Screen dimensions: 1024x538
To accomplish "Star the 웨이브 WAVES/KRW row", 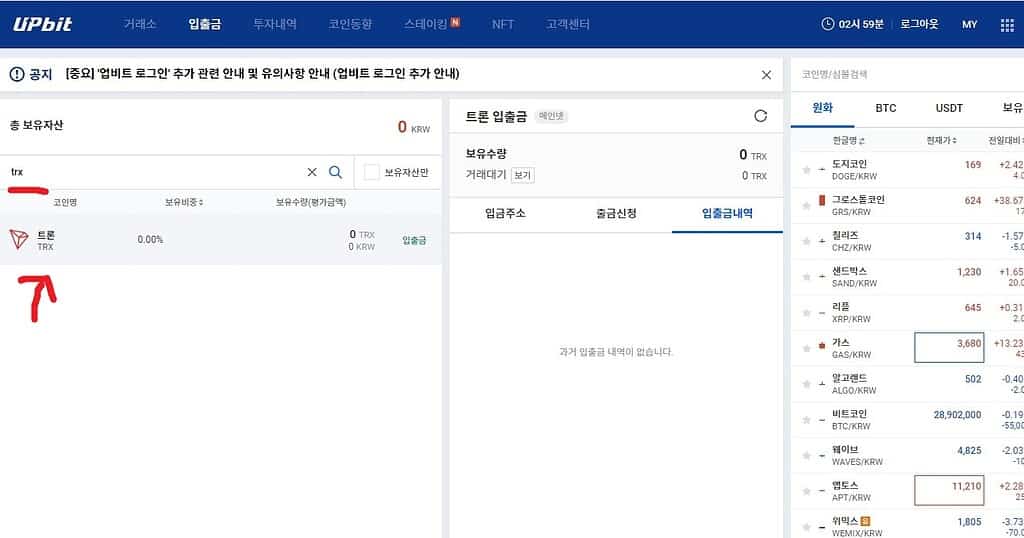I will coord(807,455).
